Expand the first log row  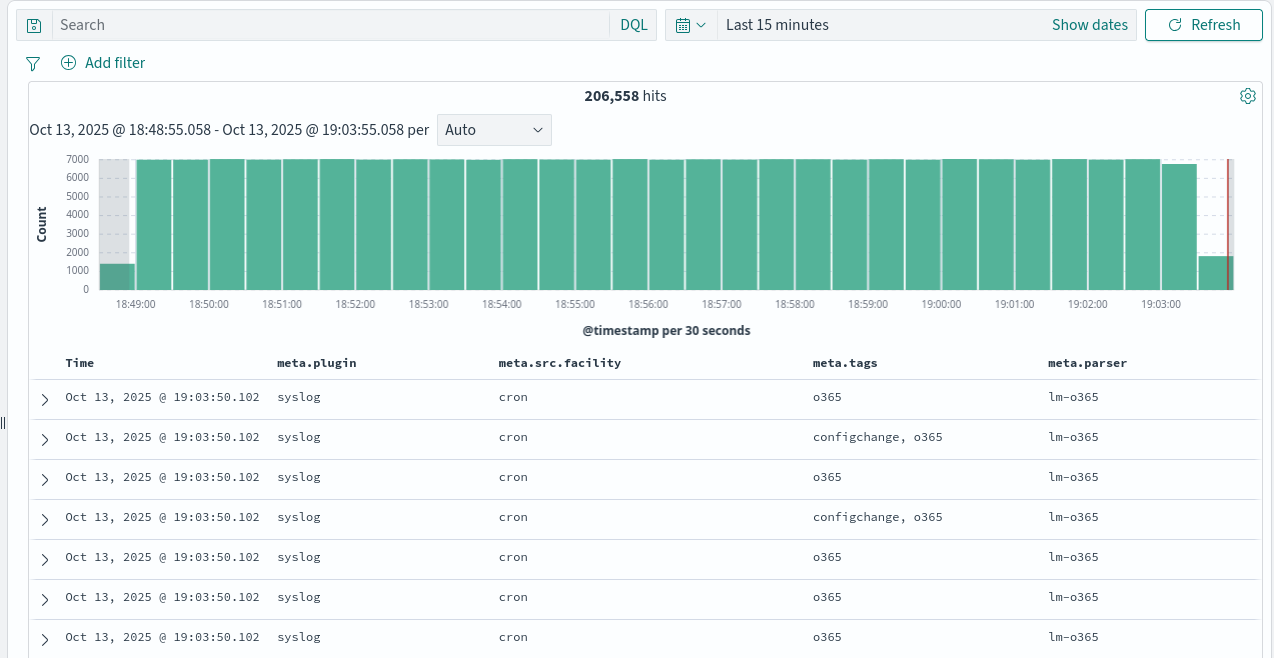click(x=44, y=399)
